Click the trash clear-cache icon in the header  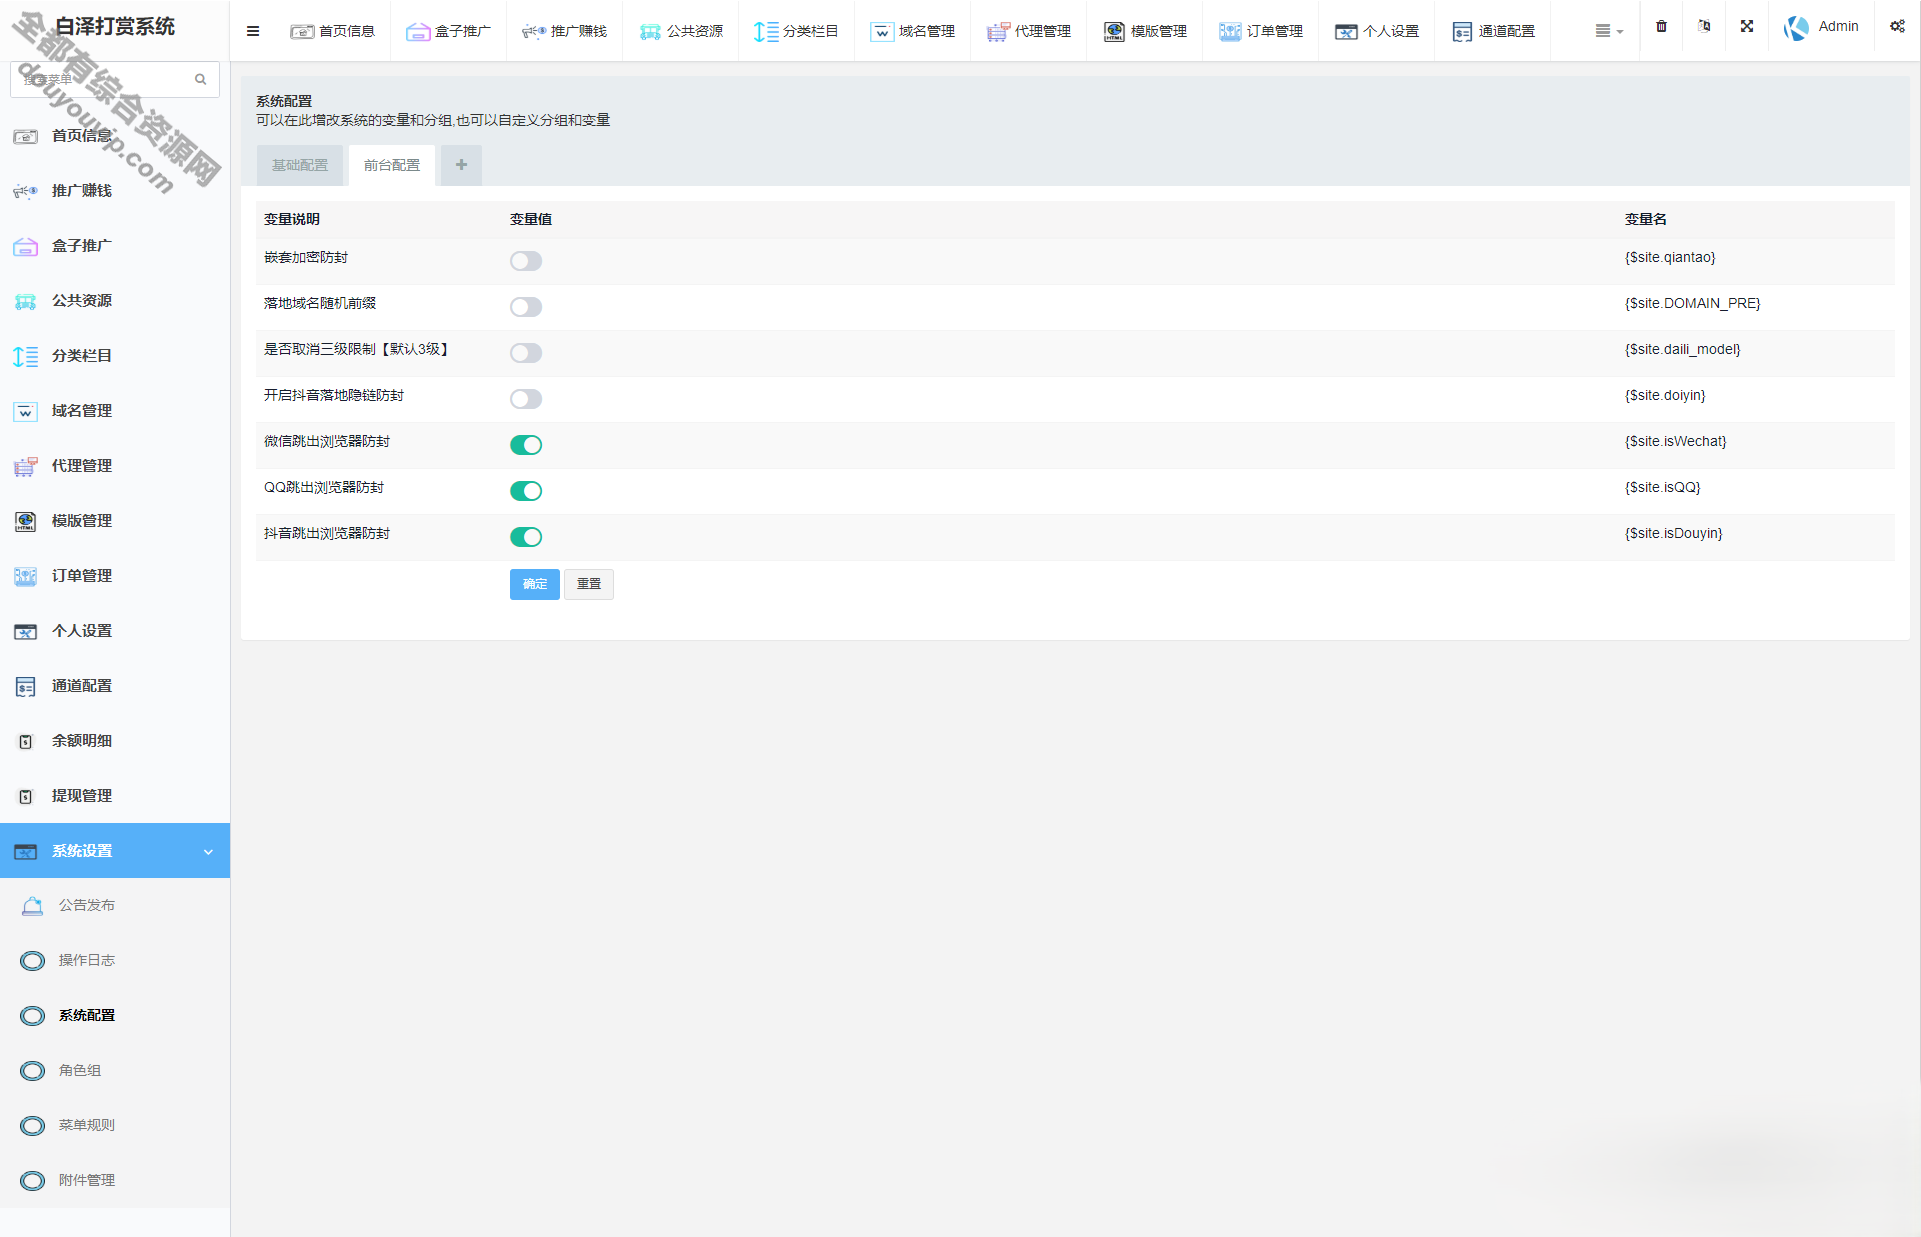[1661, 27]
